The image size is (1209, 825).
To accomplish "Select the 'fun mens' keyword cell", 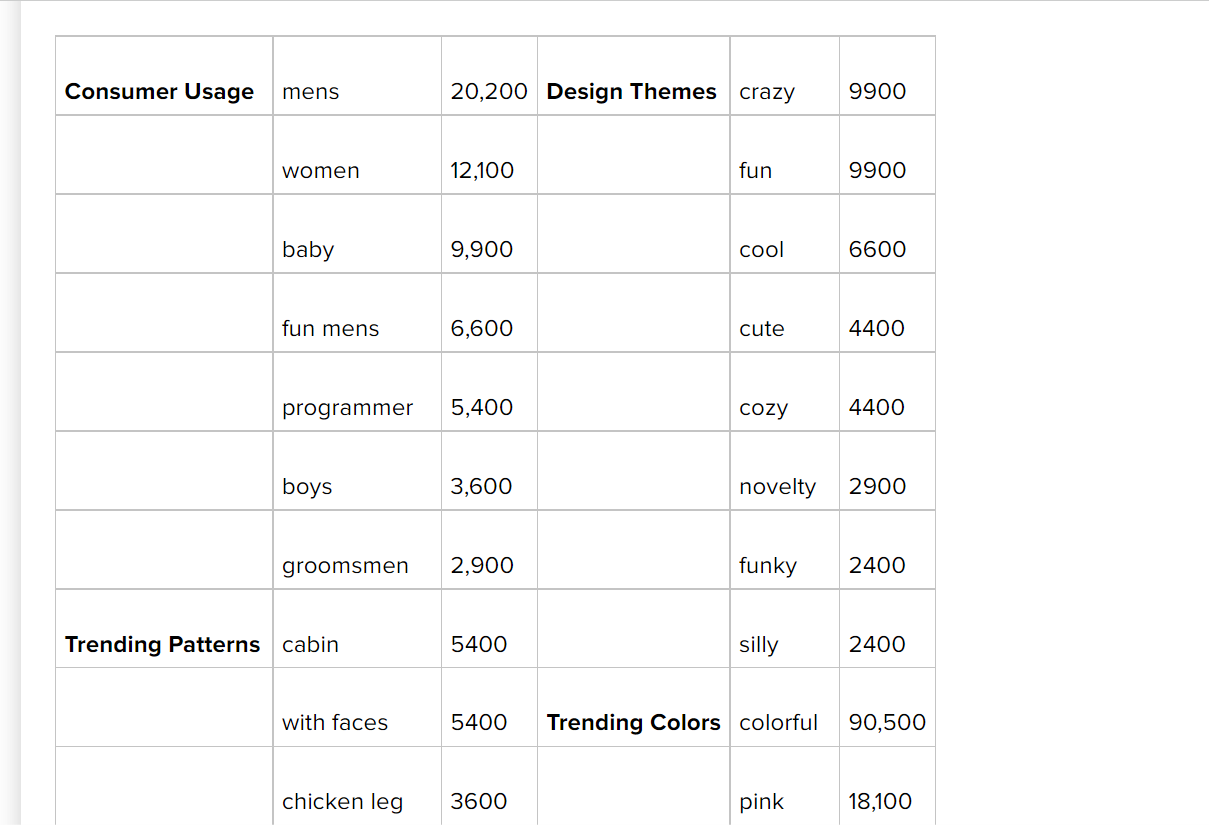I will tap(357, 313).
